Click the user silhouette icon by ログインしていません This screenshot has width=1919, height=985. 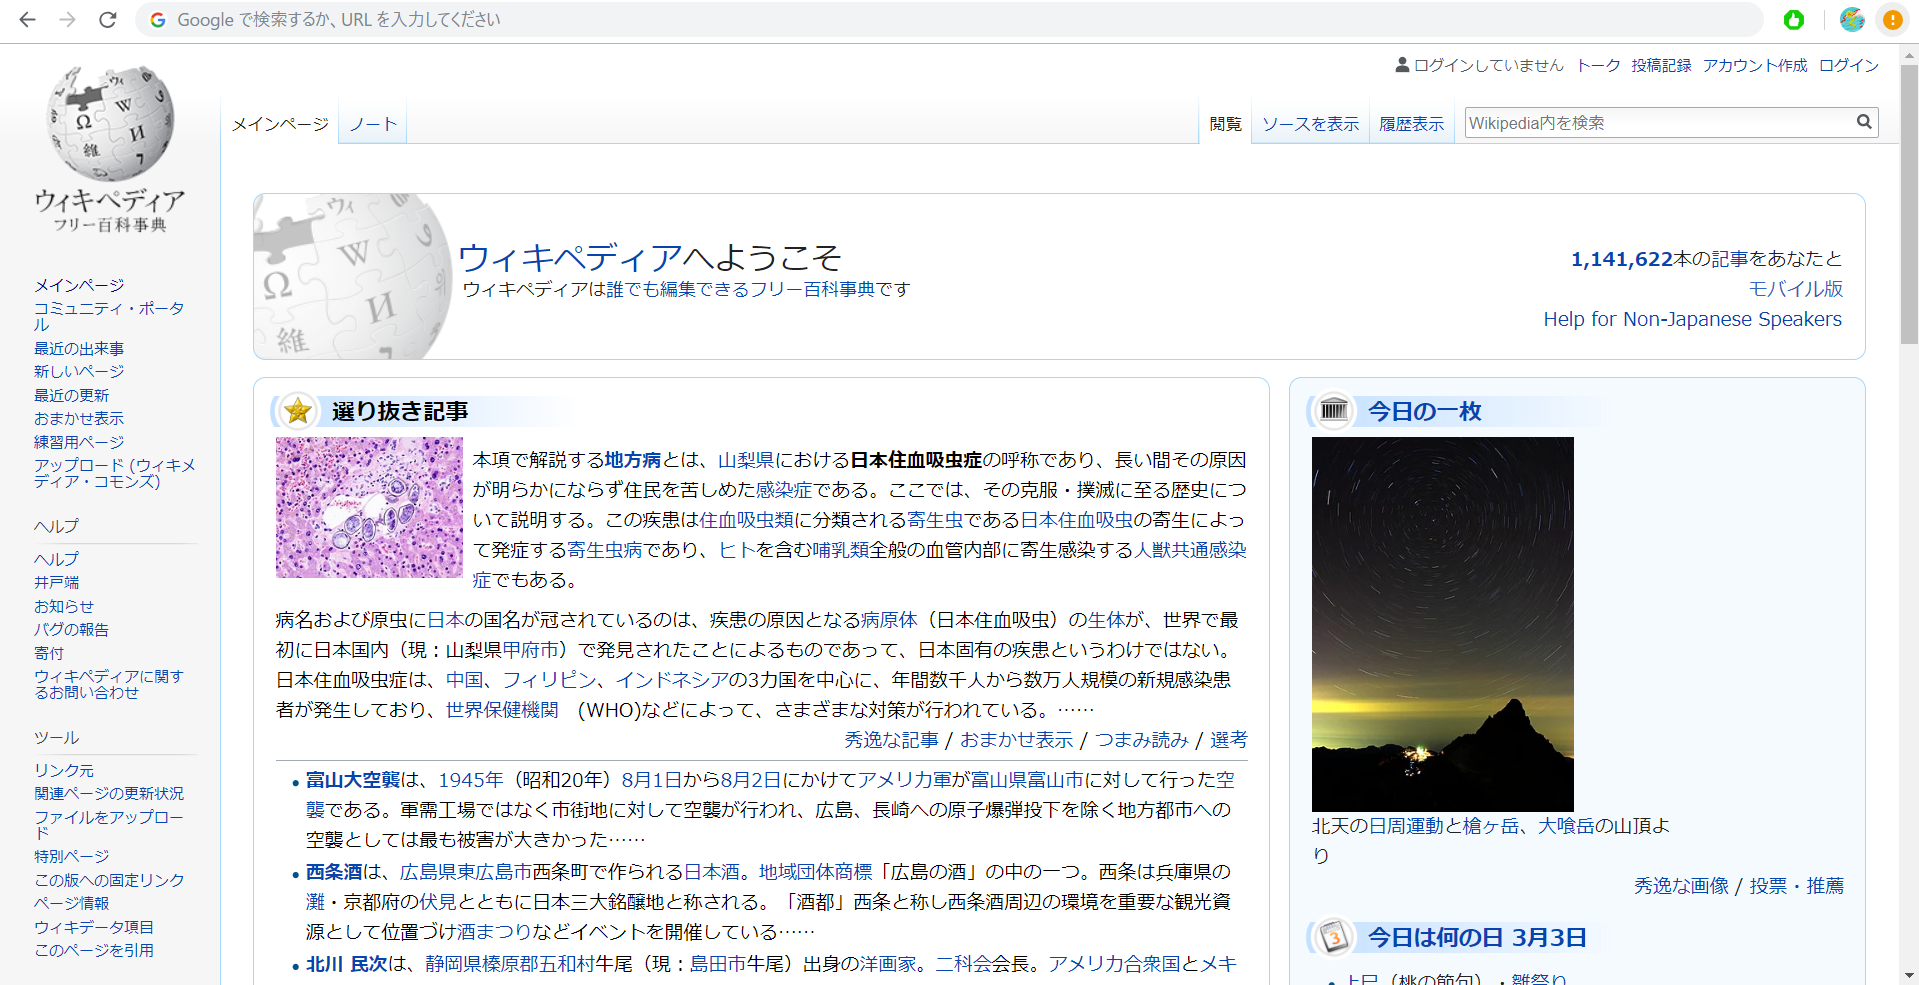point(1402,65)
